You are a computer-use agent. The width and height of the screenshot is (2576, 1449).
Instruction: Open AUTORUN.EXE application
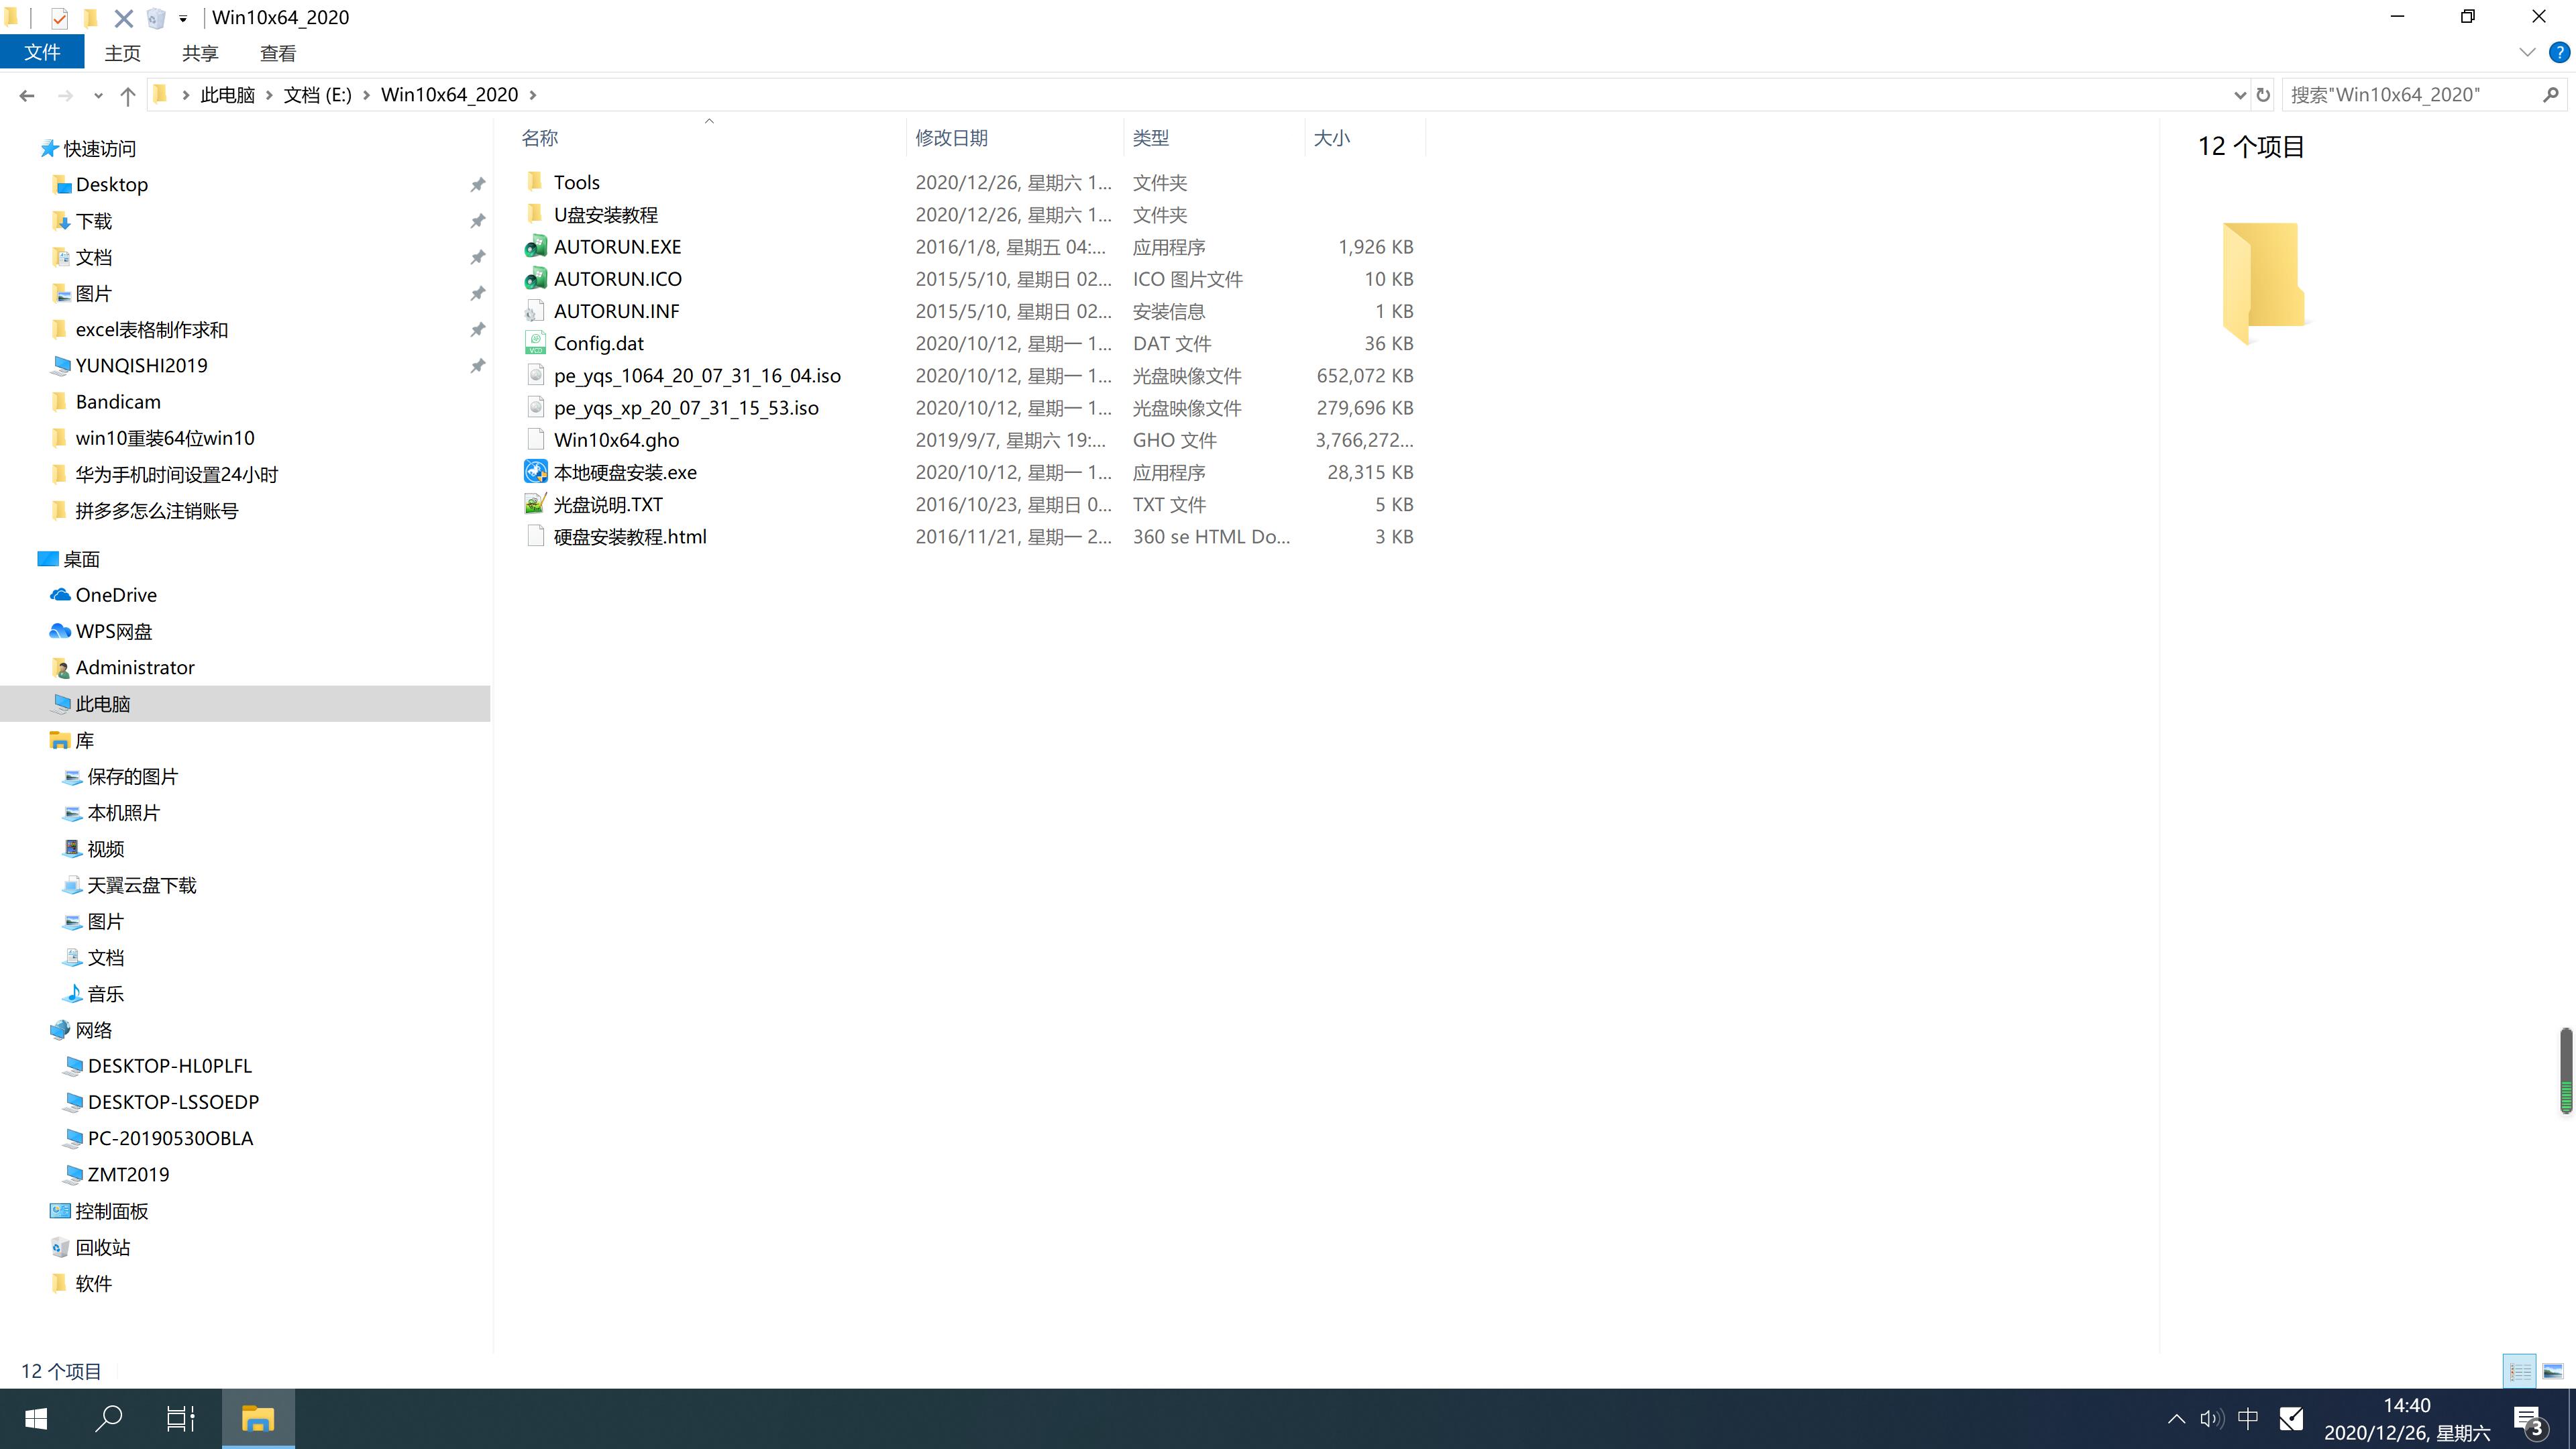[617, 246]
